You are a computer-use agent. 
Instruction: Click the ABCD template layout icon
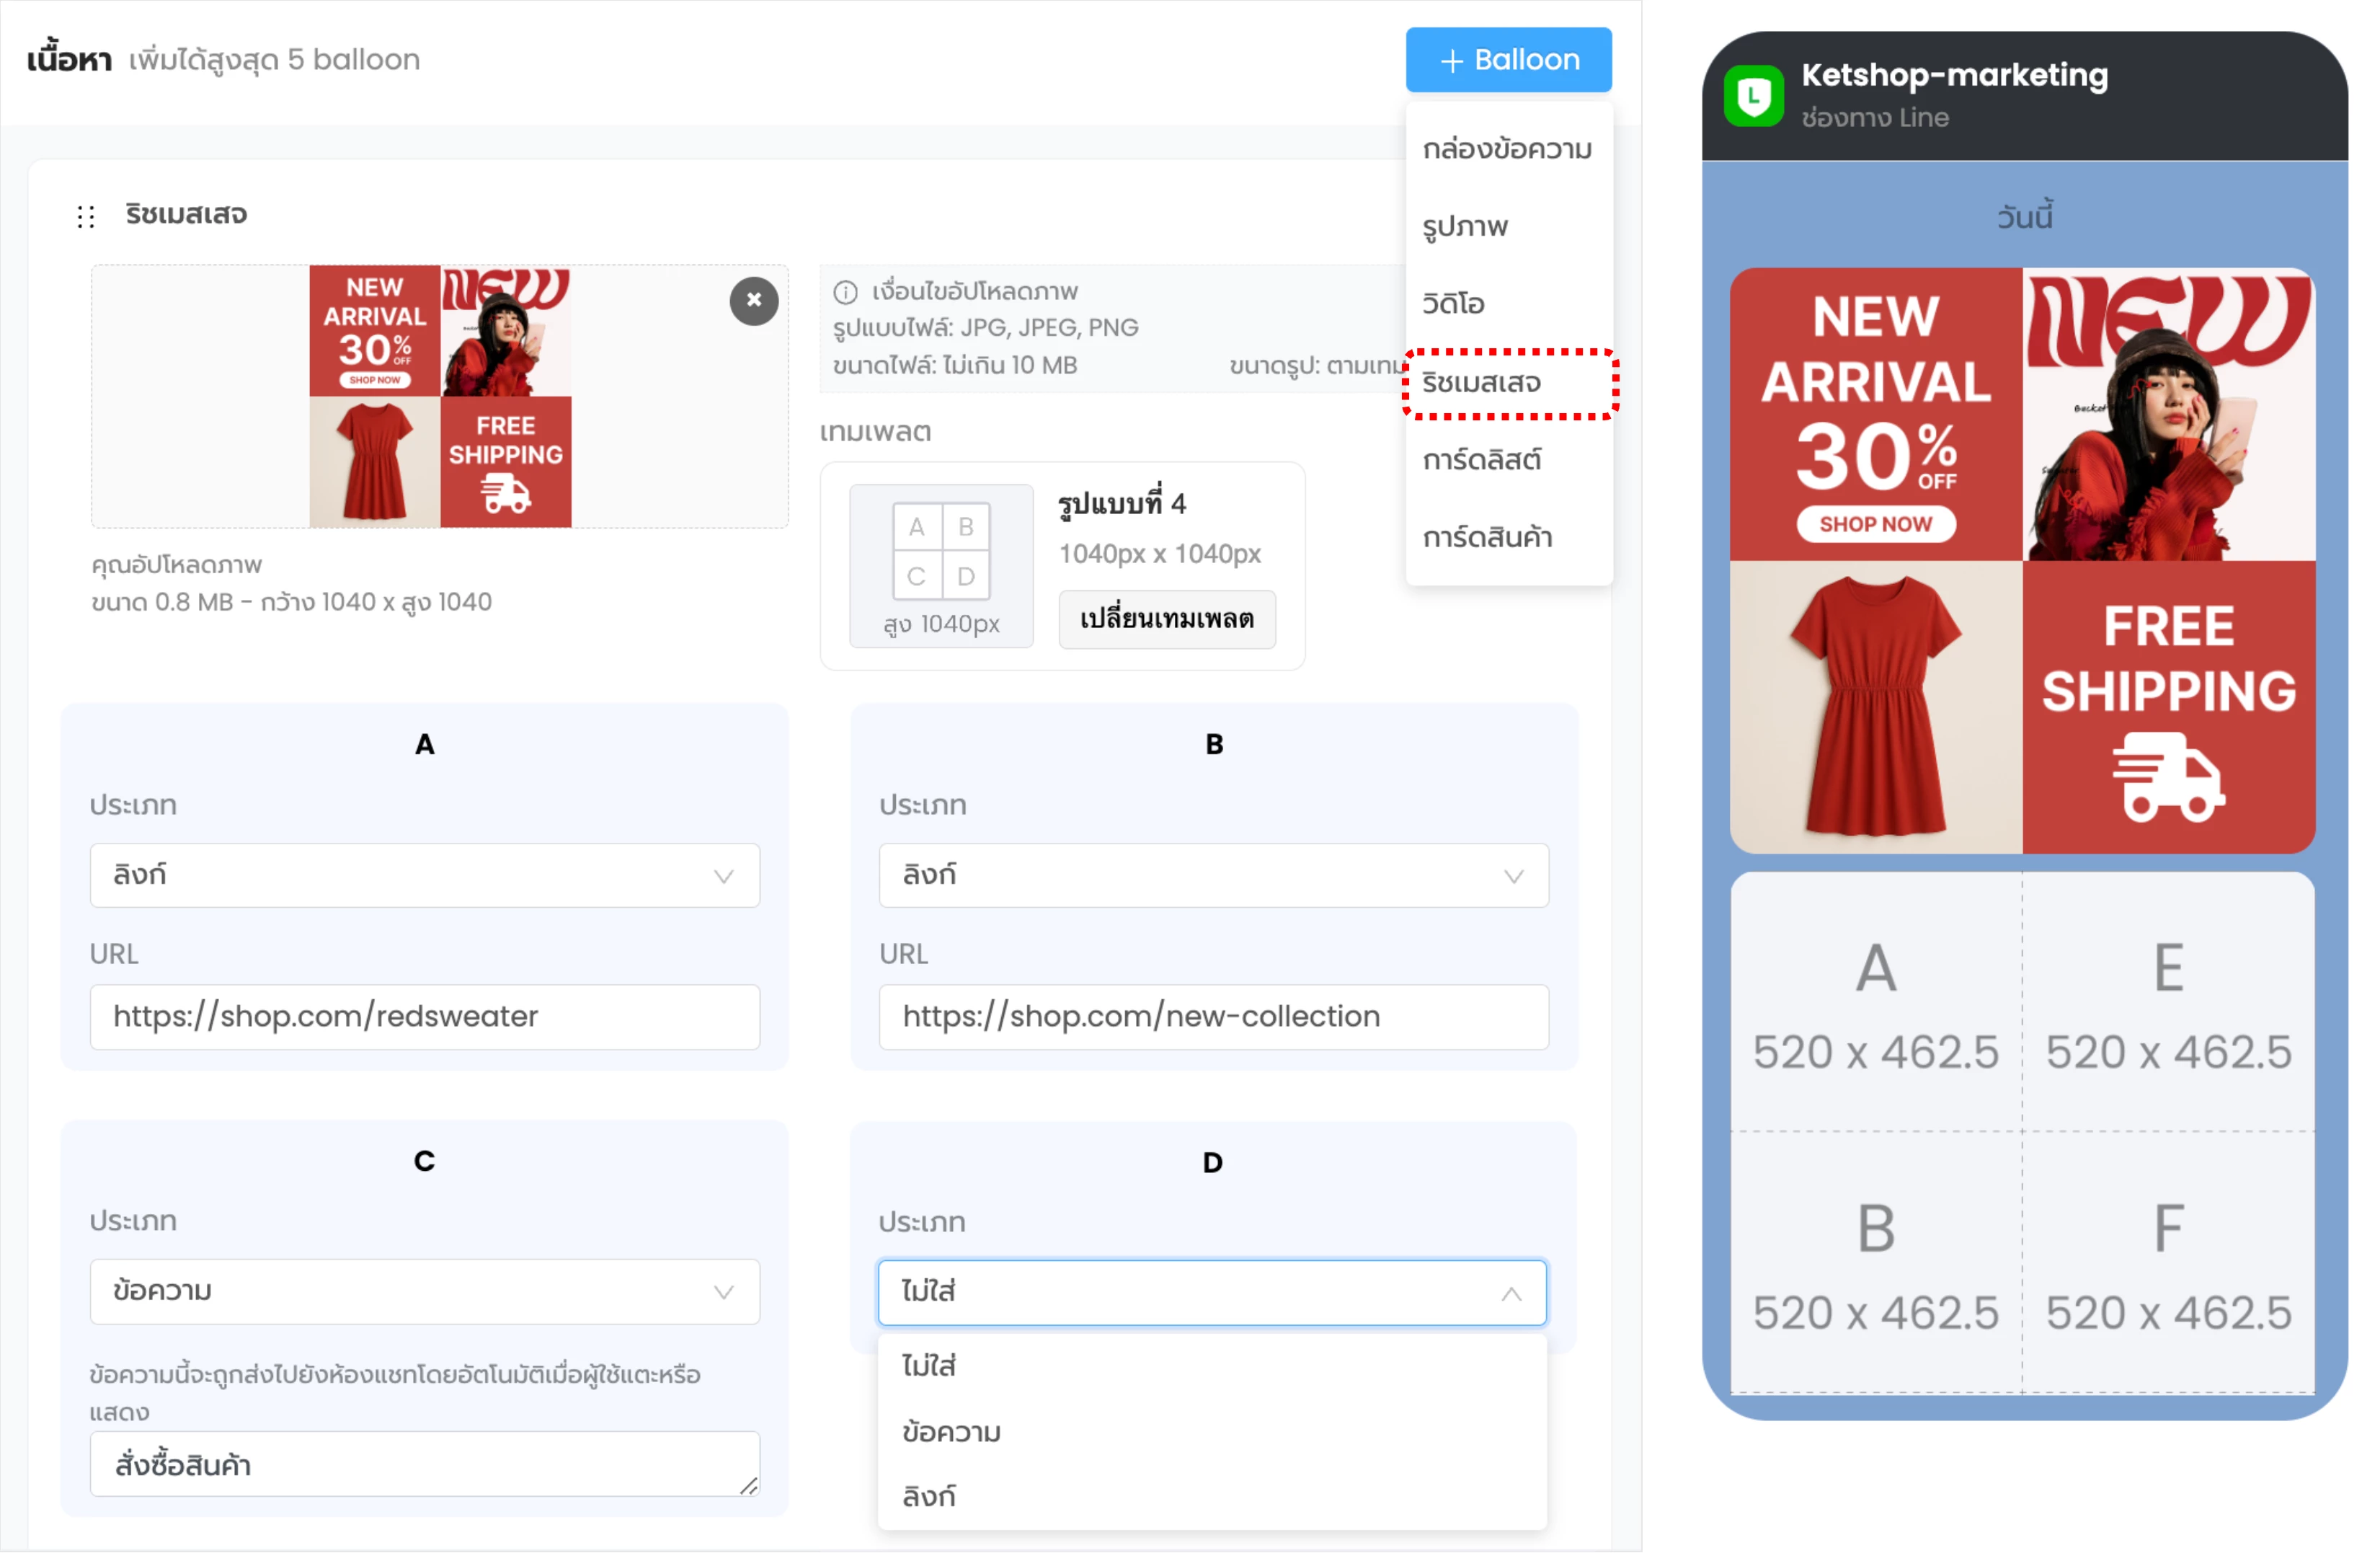coord(940,551)
